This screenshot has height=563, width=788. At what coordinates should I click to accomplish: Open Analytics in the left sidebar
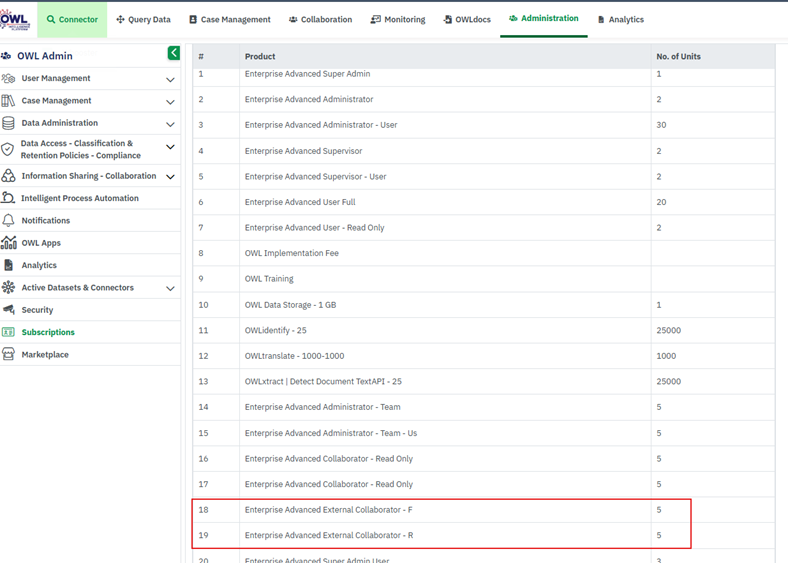(39, 265)
